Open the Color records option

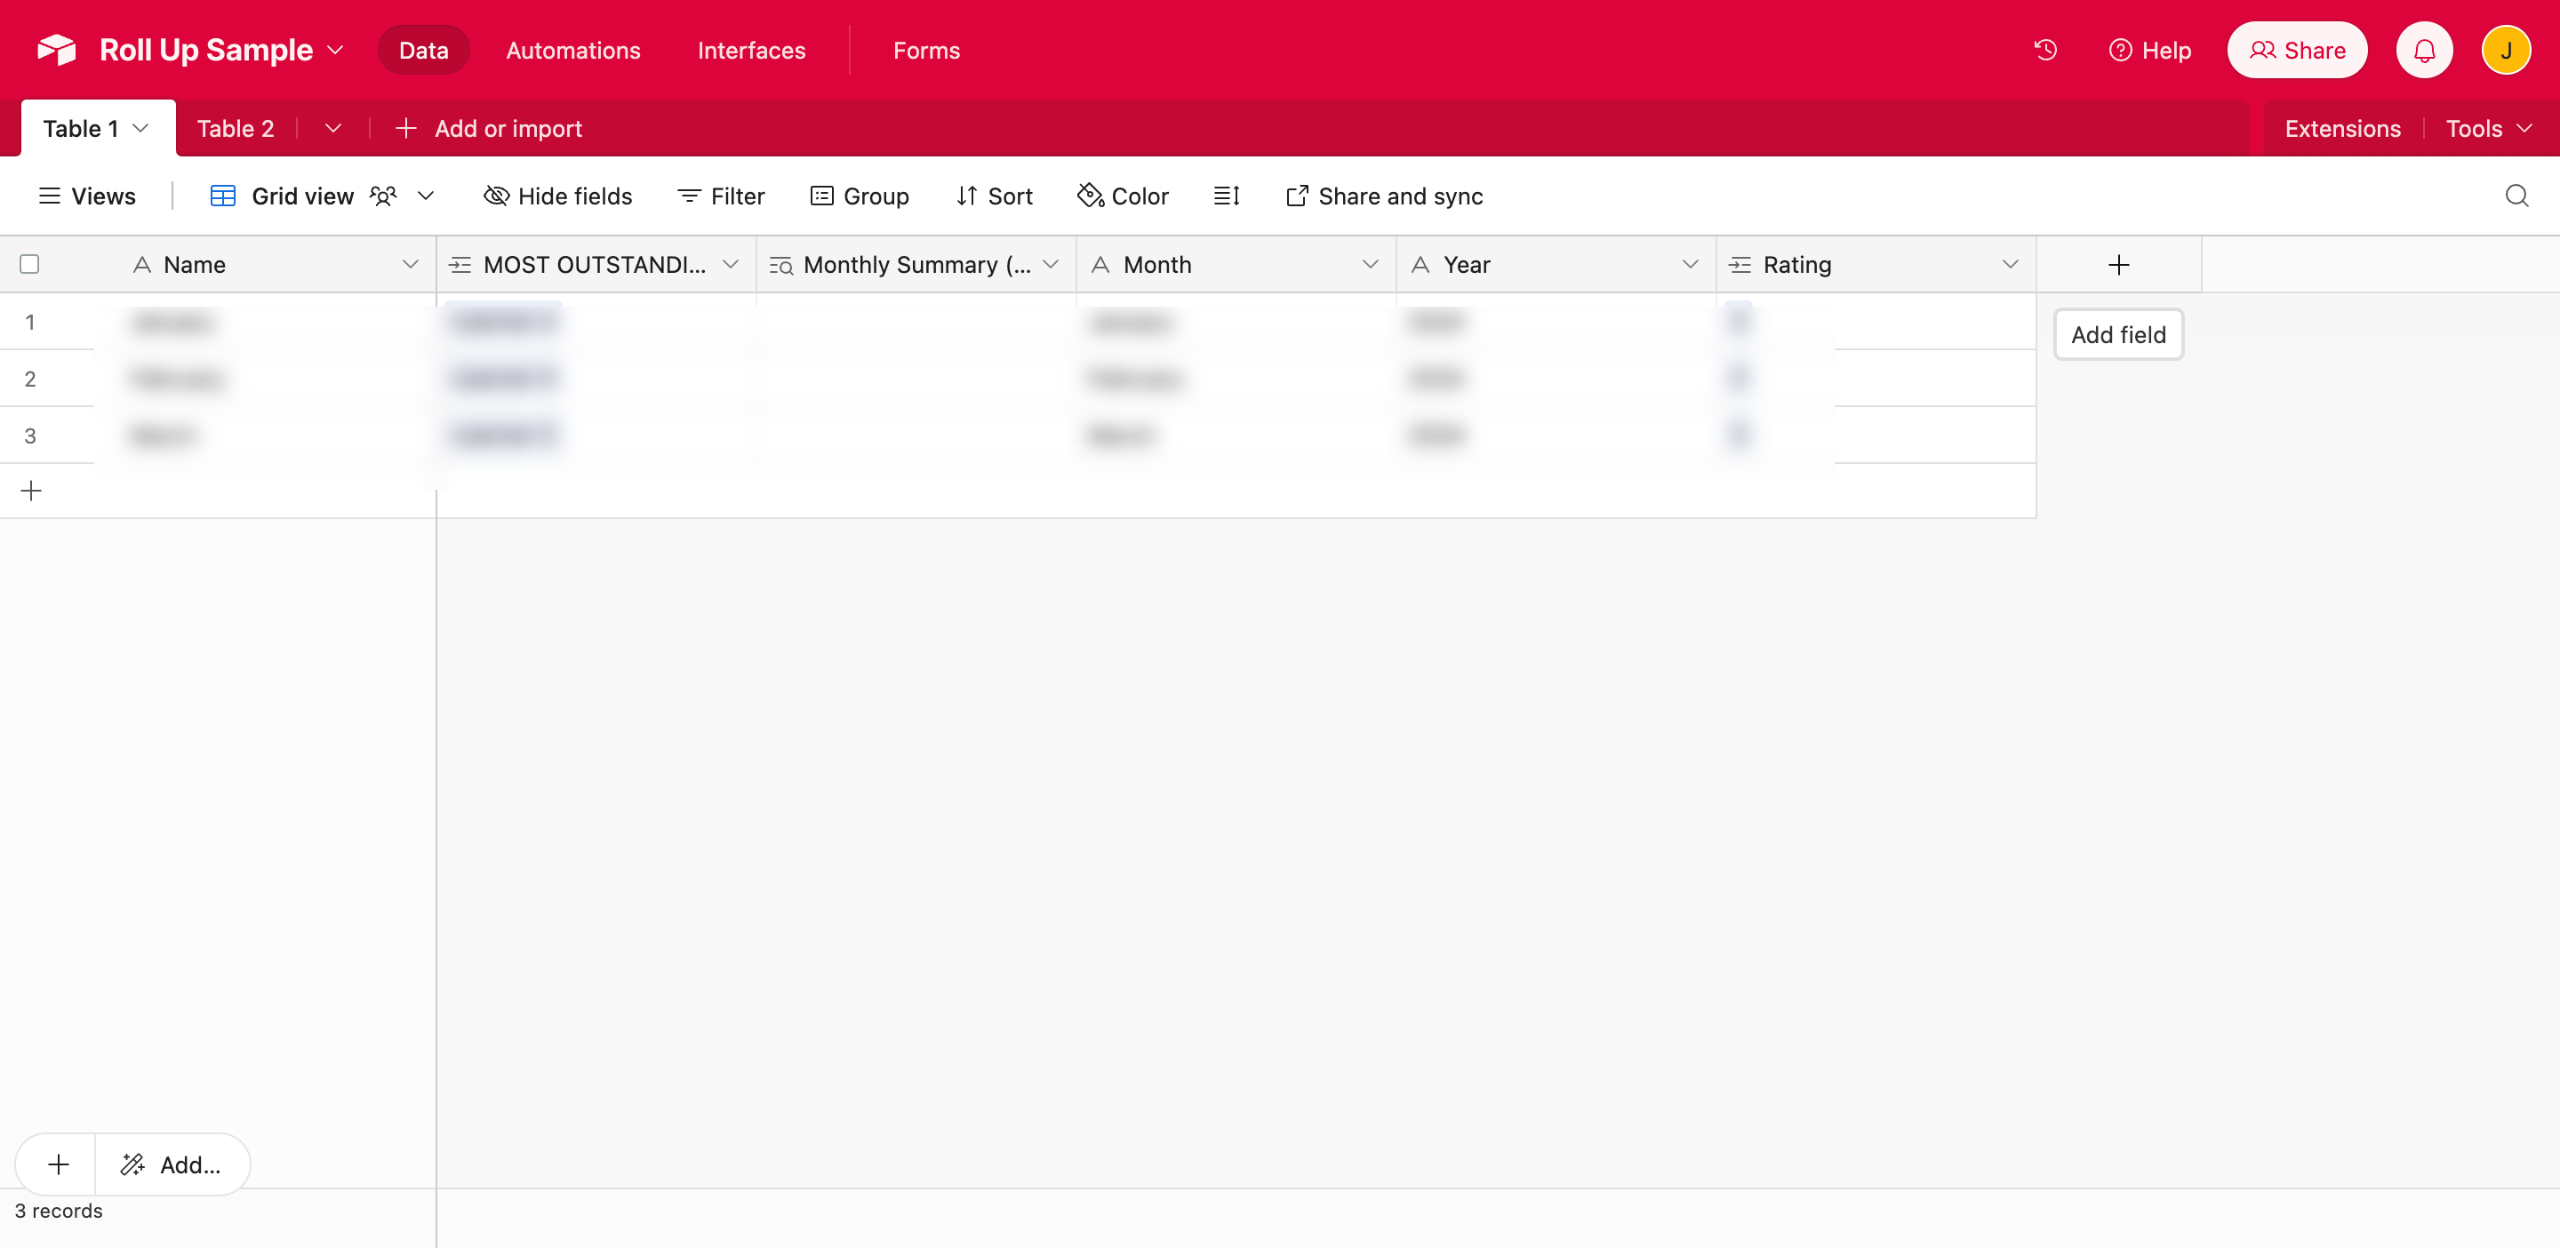[x=1123, y=196]
